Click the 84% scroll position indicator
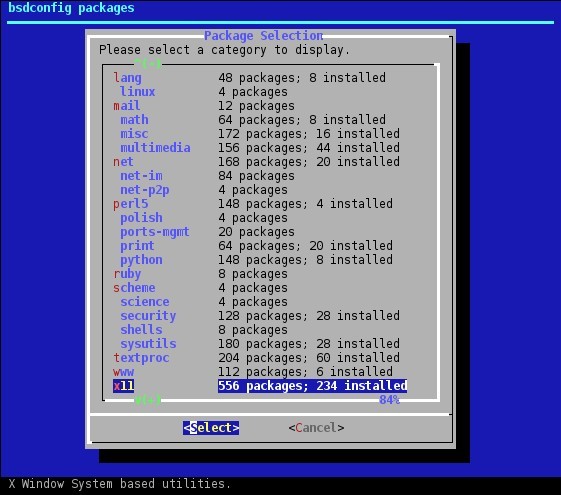Image resolution: width=561 pixels, height=495 pixels. click(389, 400)
